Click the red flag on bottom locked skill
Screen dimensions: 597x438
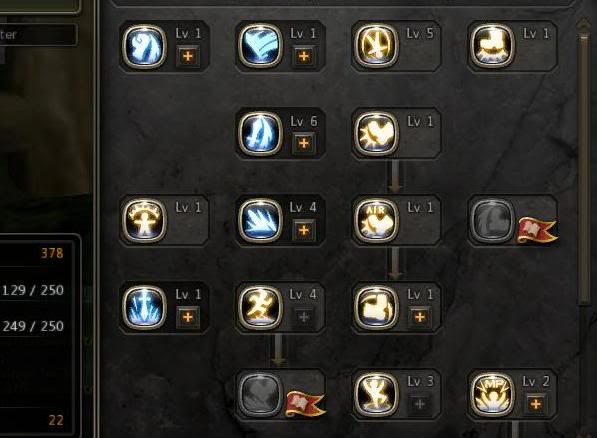305,404
